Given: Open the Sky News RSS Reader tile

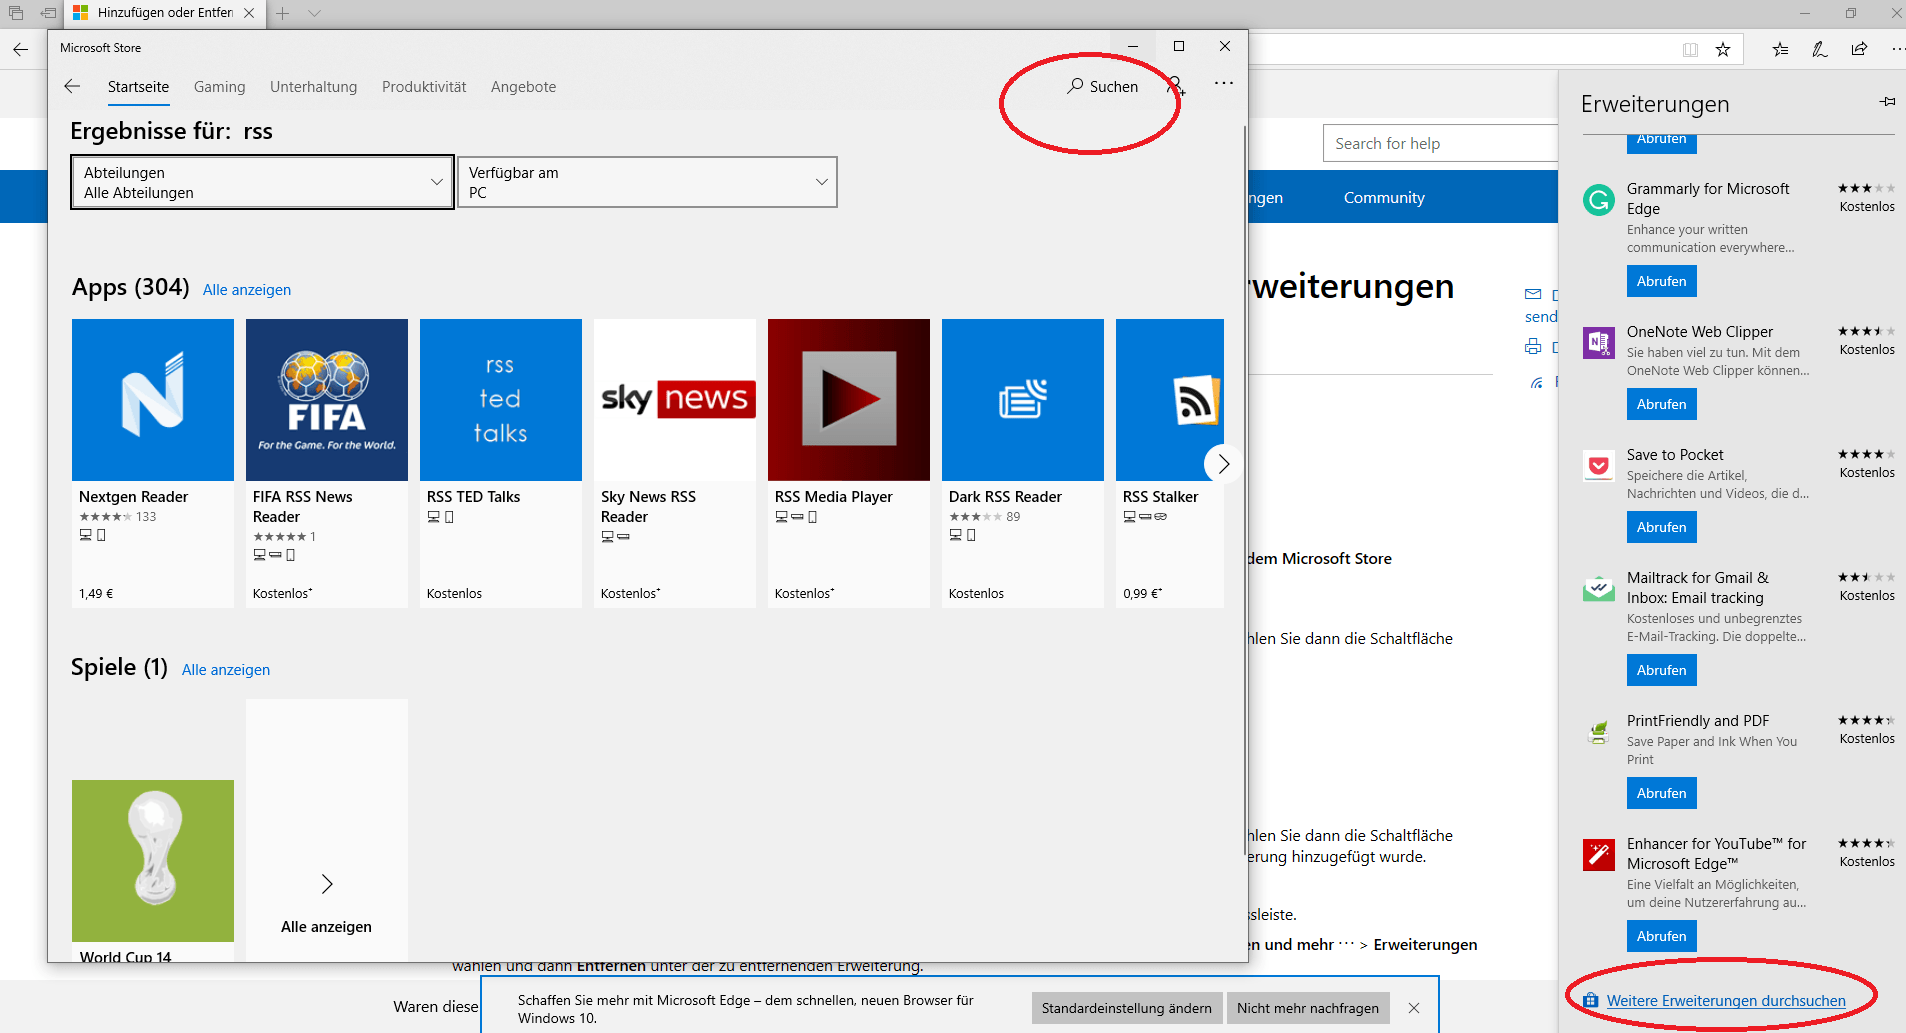Looking at the screenshot, I should point(675,463).
